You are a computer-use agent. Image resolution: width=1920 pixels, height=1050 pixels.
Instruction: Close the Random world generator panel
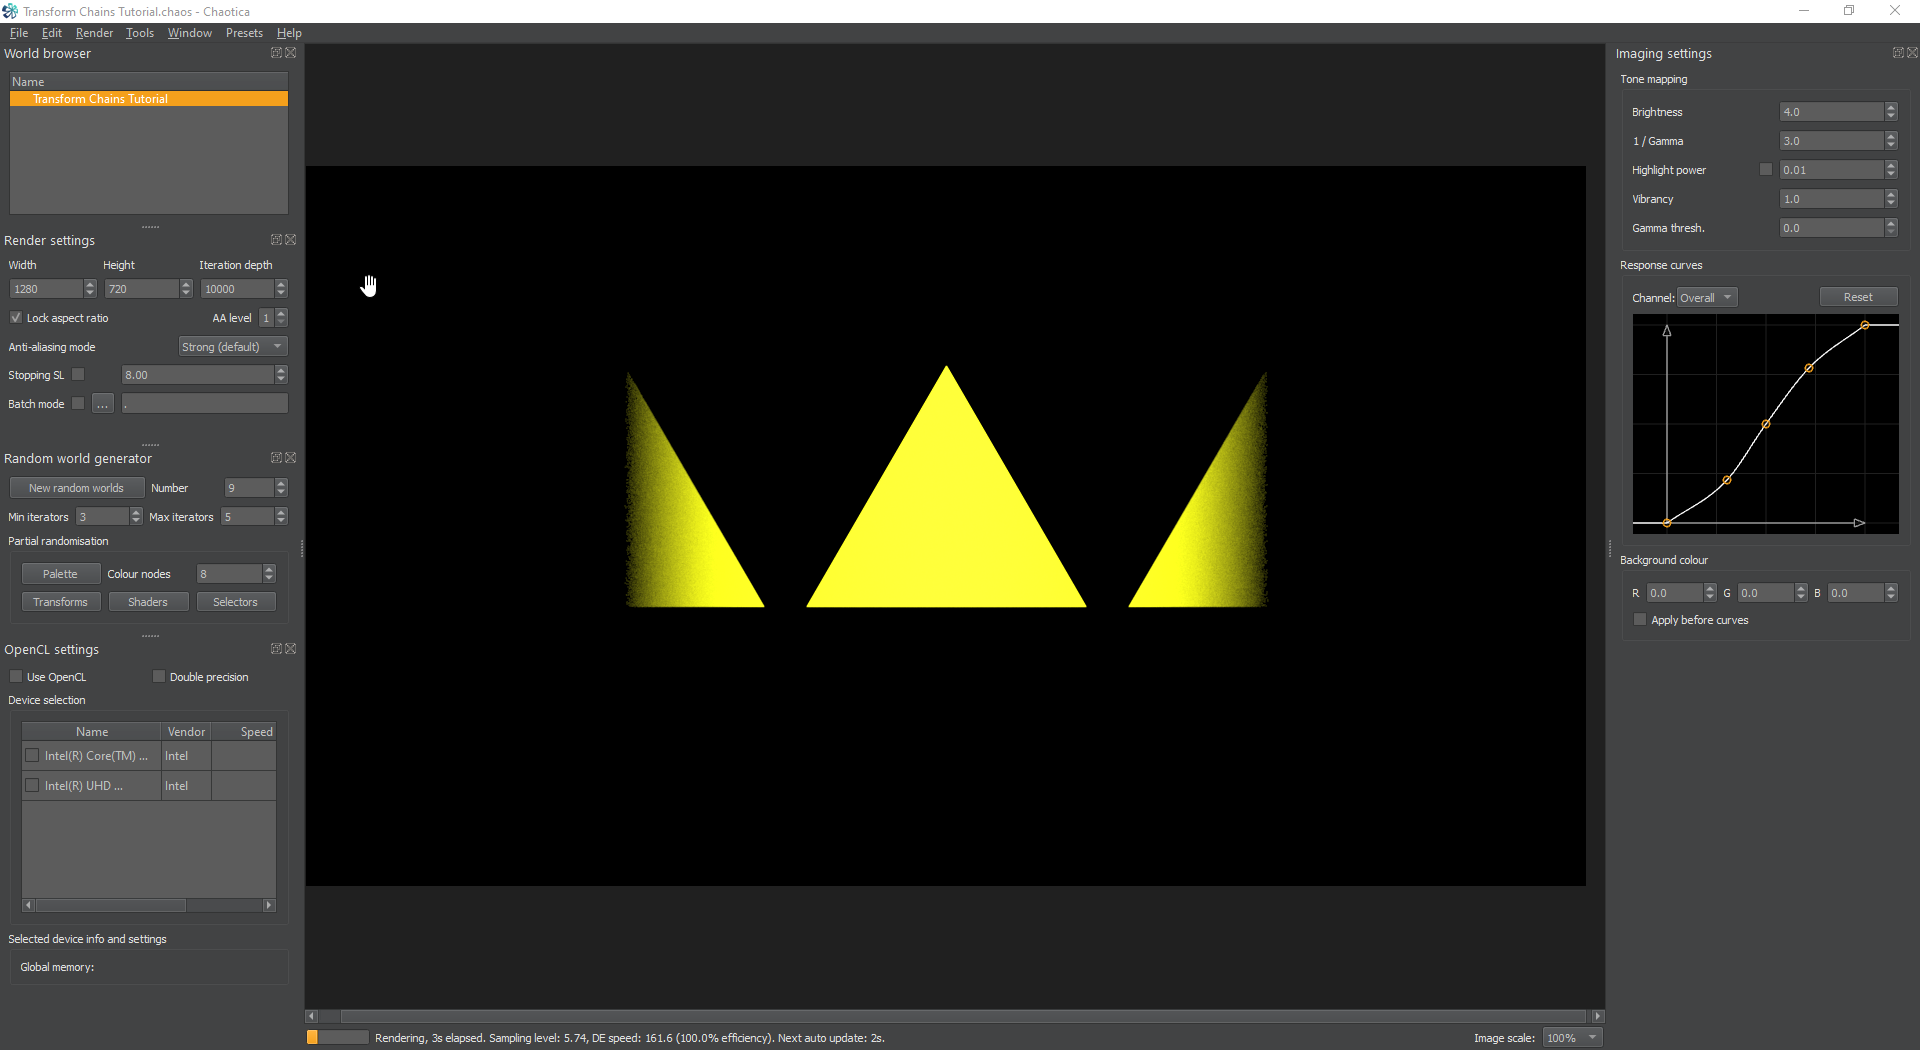[x=291, y=458]
